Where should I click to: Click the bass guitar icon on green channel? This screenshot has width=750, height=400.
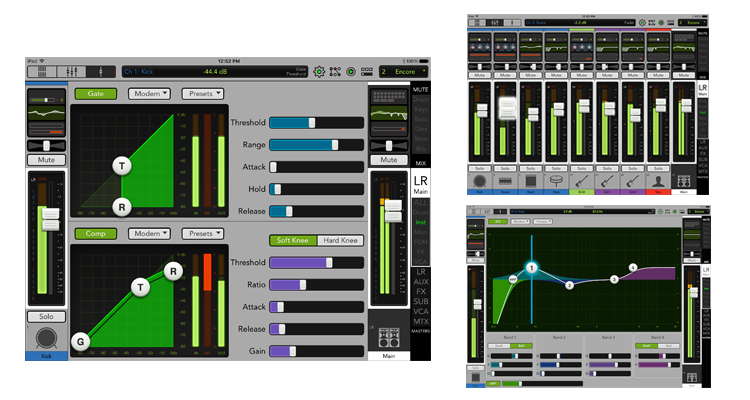(581, 184)
